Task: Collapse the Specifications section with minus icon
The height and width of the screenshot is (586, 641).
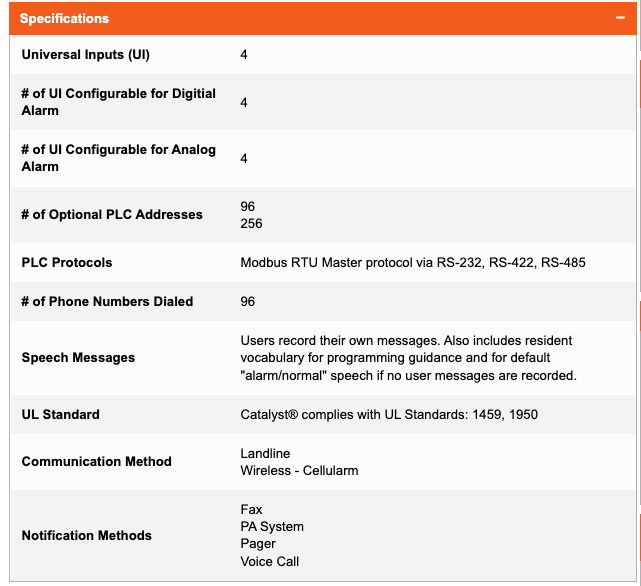Action: [620, 18]
